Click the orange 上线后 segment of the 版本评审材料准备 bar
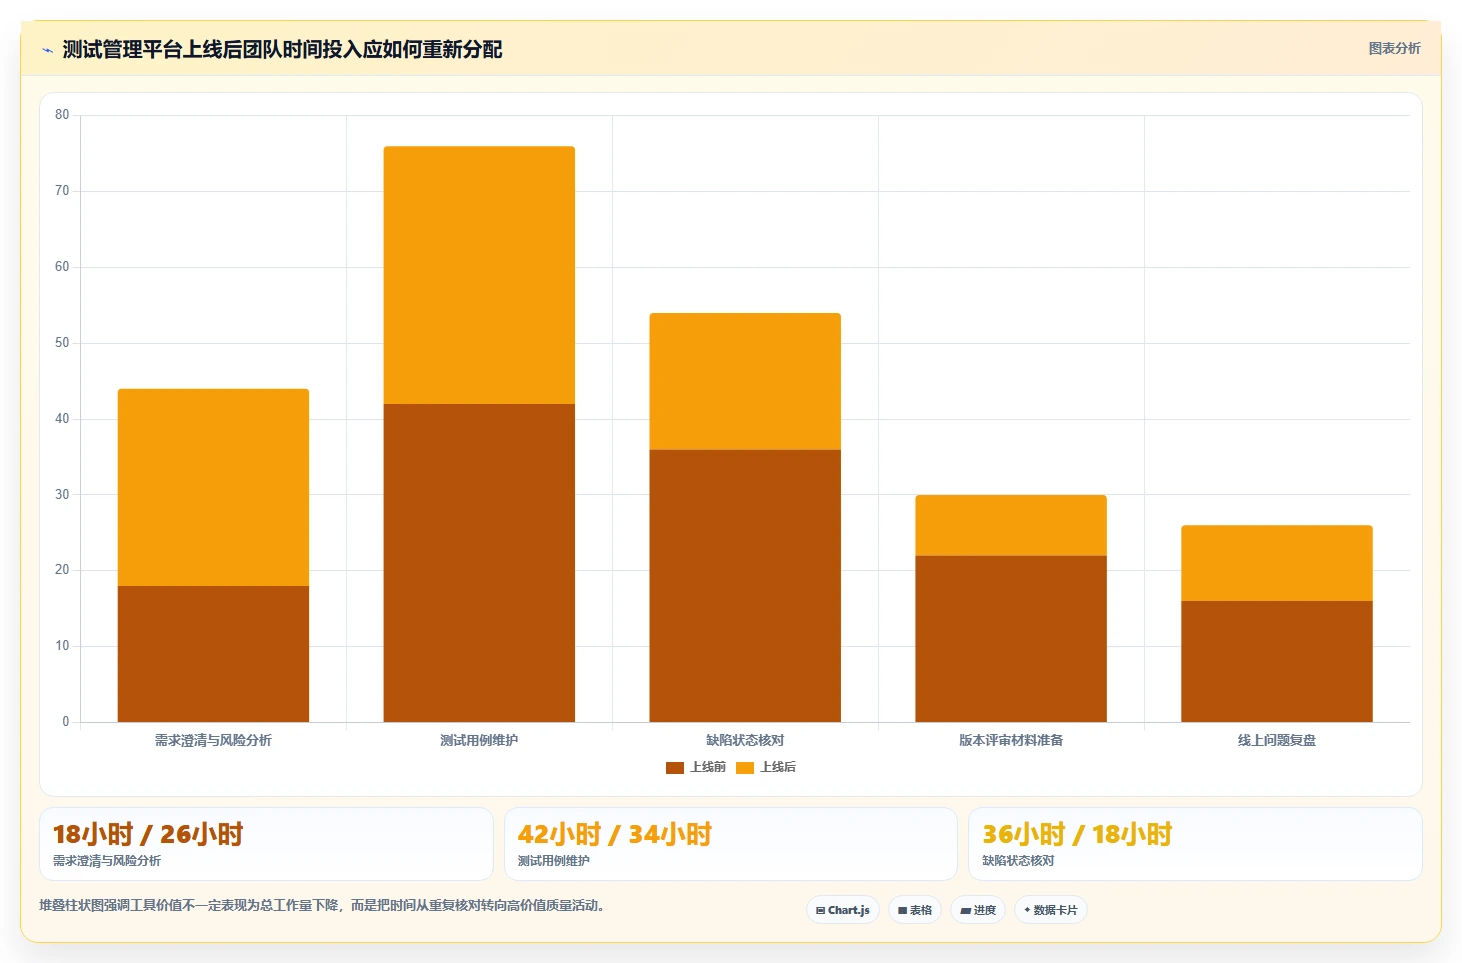The width and height of the screenshot is (1462, 963). [1011, 525]
